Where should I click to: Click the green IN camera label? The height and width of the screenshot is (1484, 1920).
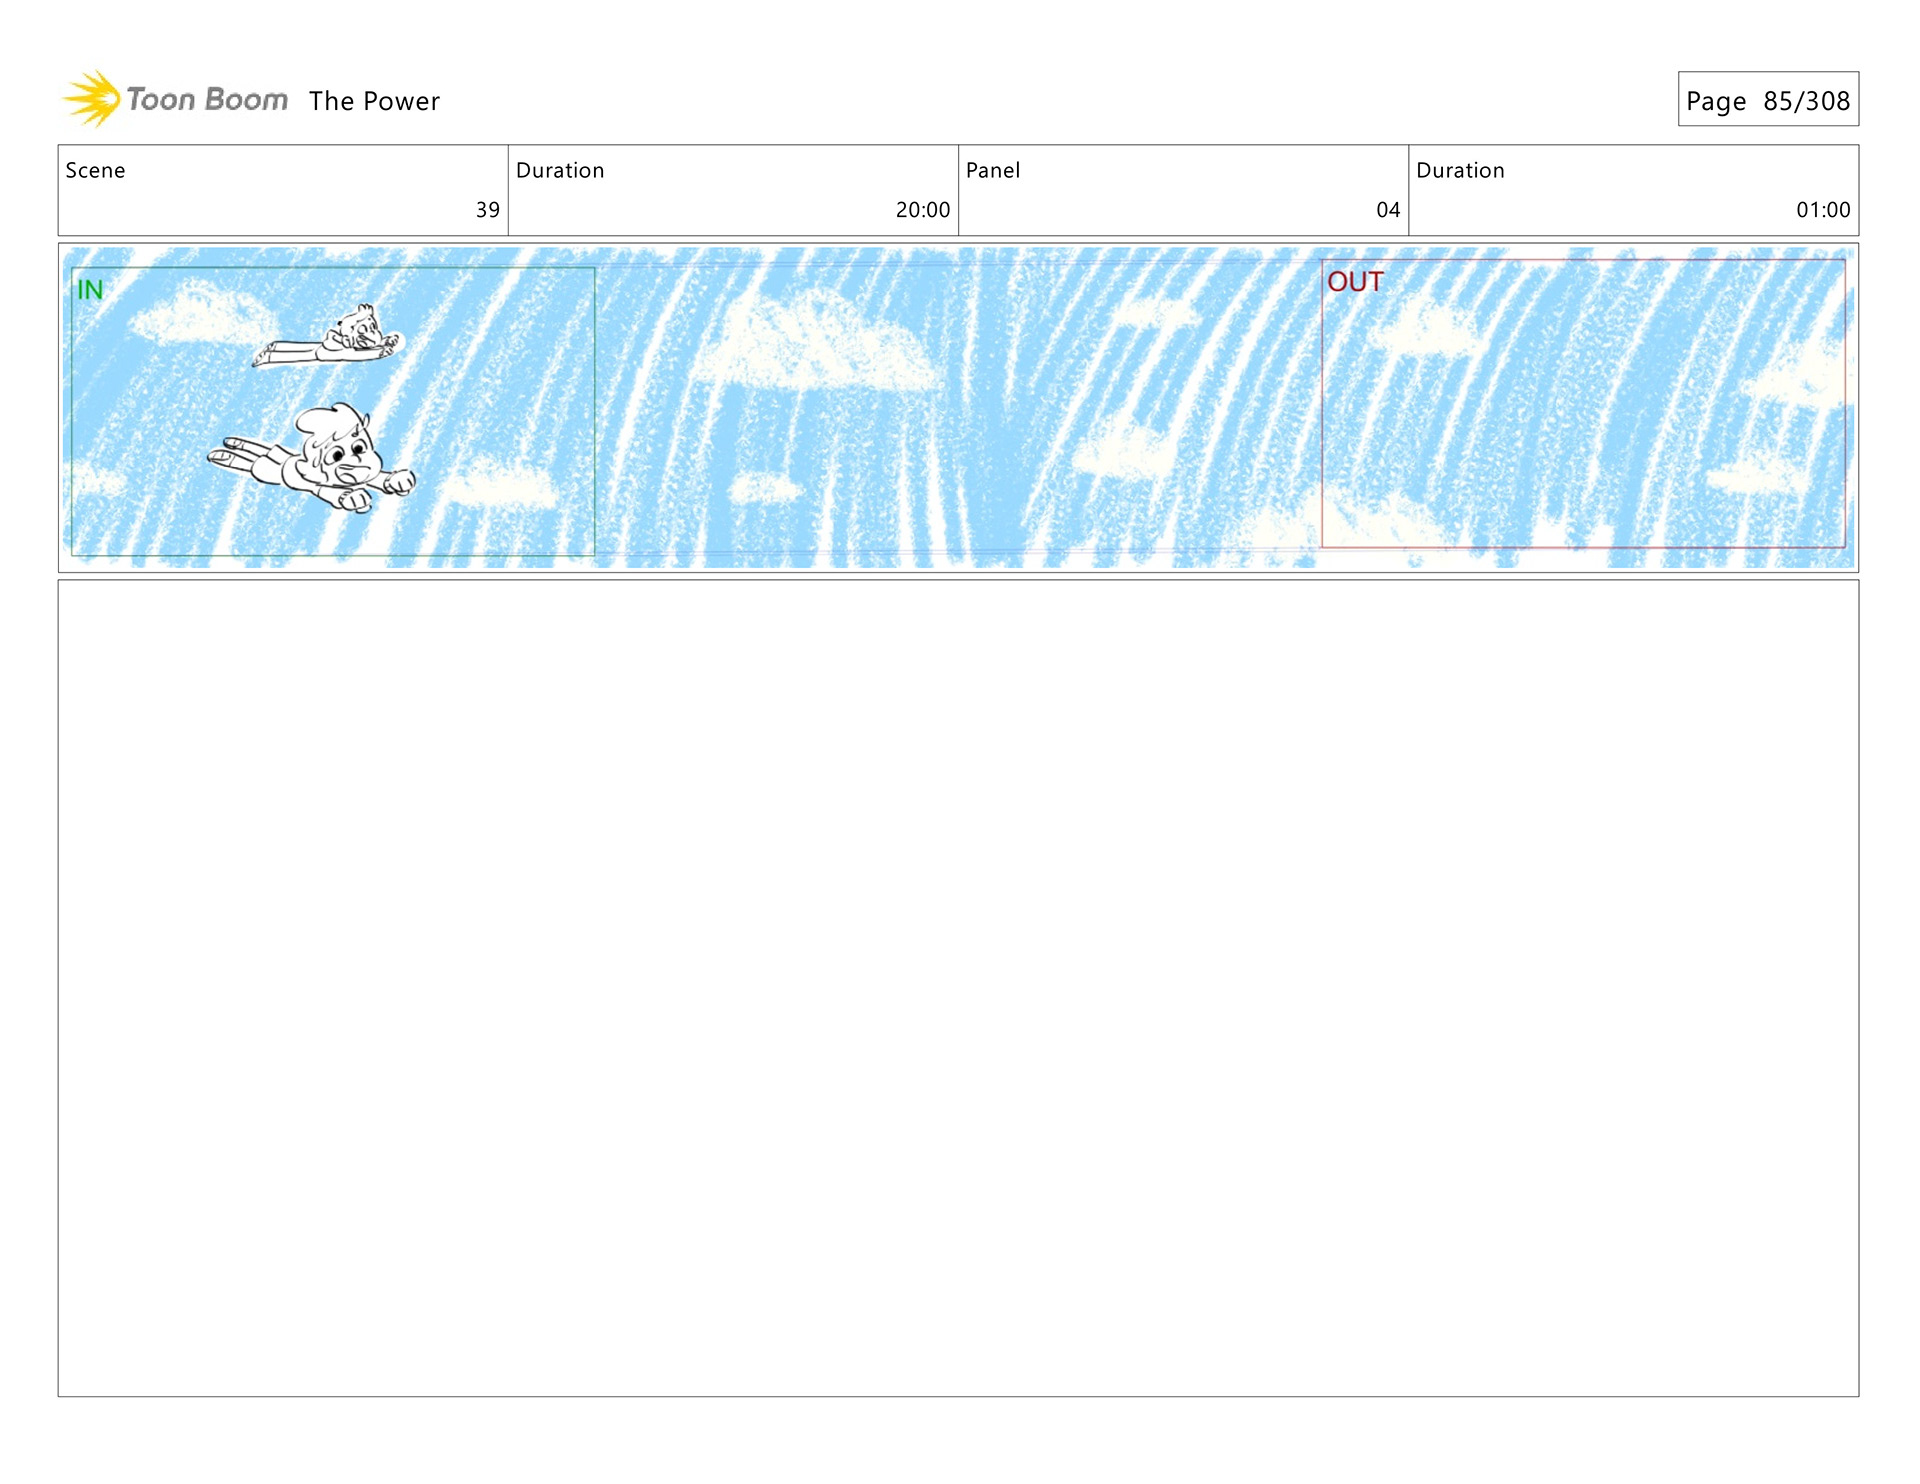point(90,290)
